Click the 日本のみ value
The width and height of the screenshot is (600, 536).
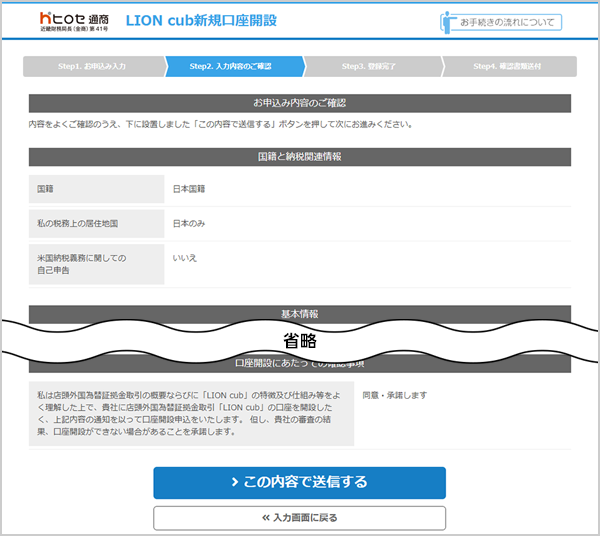189,223
